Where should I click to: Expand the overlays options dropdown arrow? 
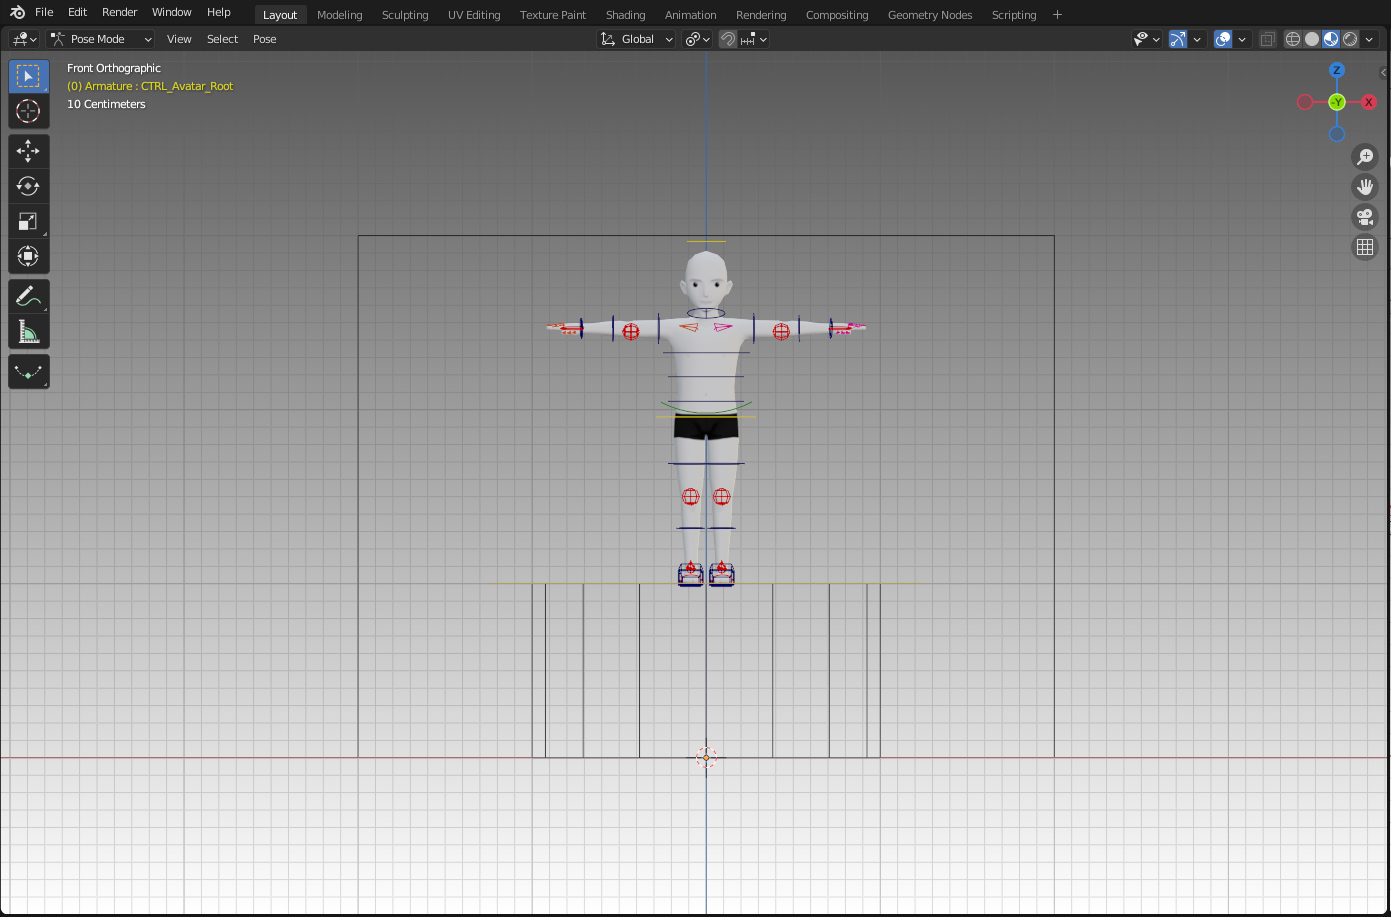[1242, 39]
